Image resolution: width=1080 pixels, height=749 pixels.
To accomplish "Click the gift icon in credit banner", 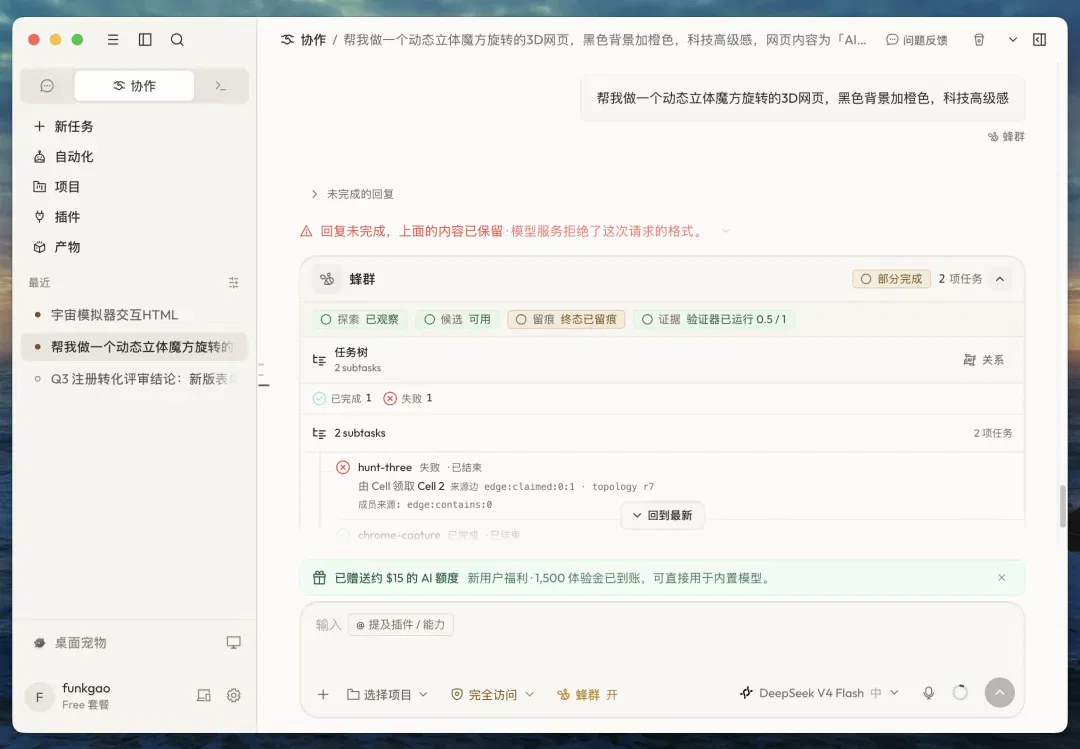I will (319, 578).
